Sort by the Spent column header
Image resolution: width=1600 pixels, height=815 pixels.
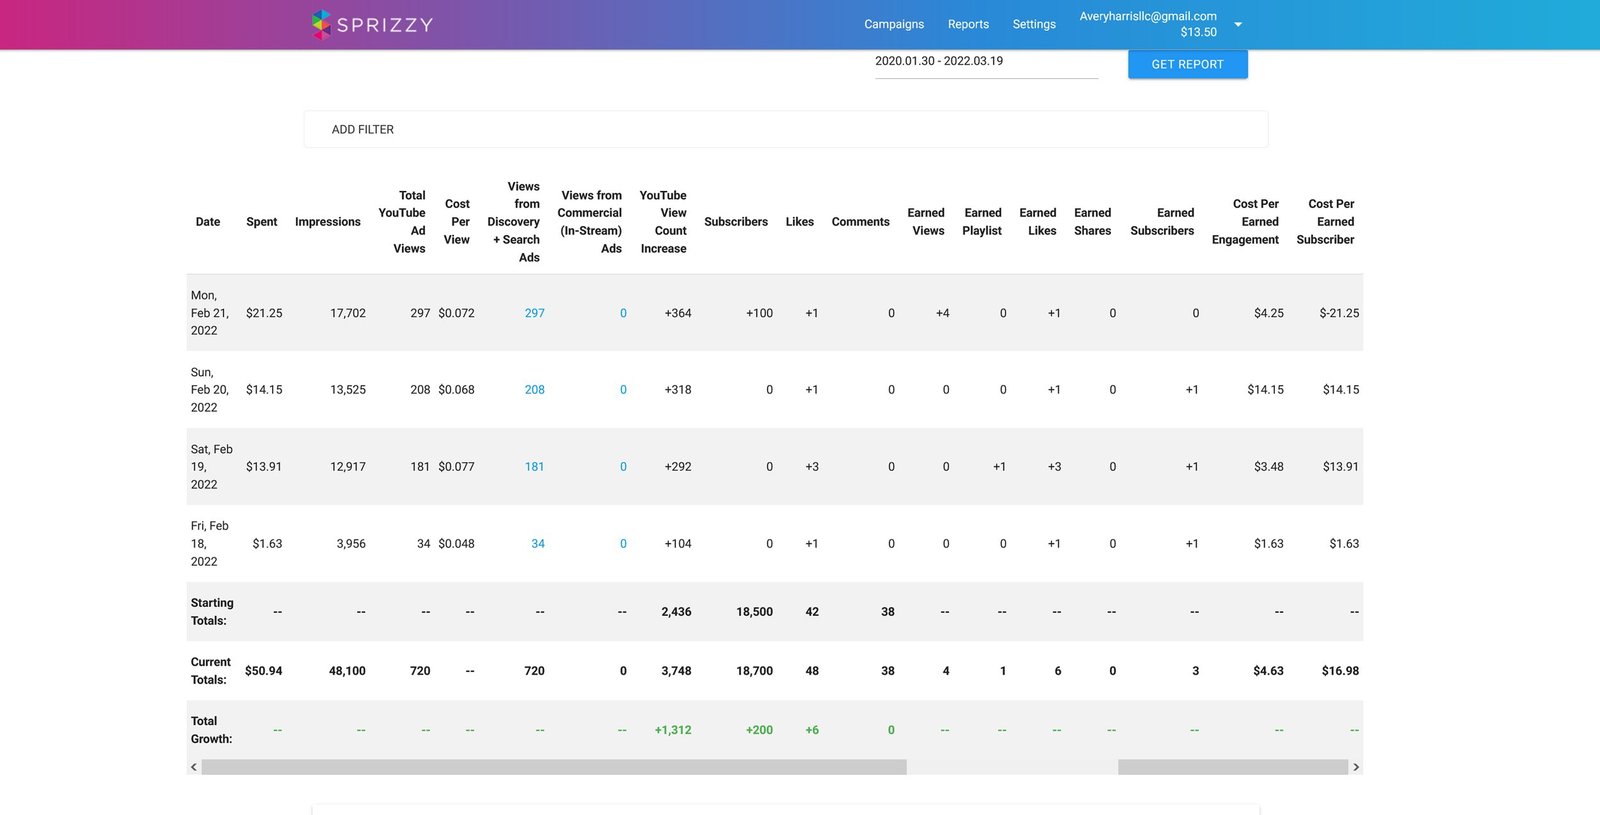coord(261,222)
